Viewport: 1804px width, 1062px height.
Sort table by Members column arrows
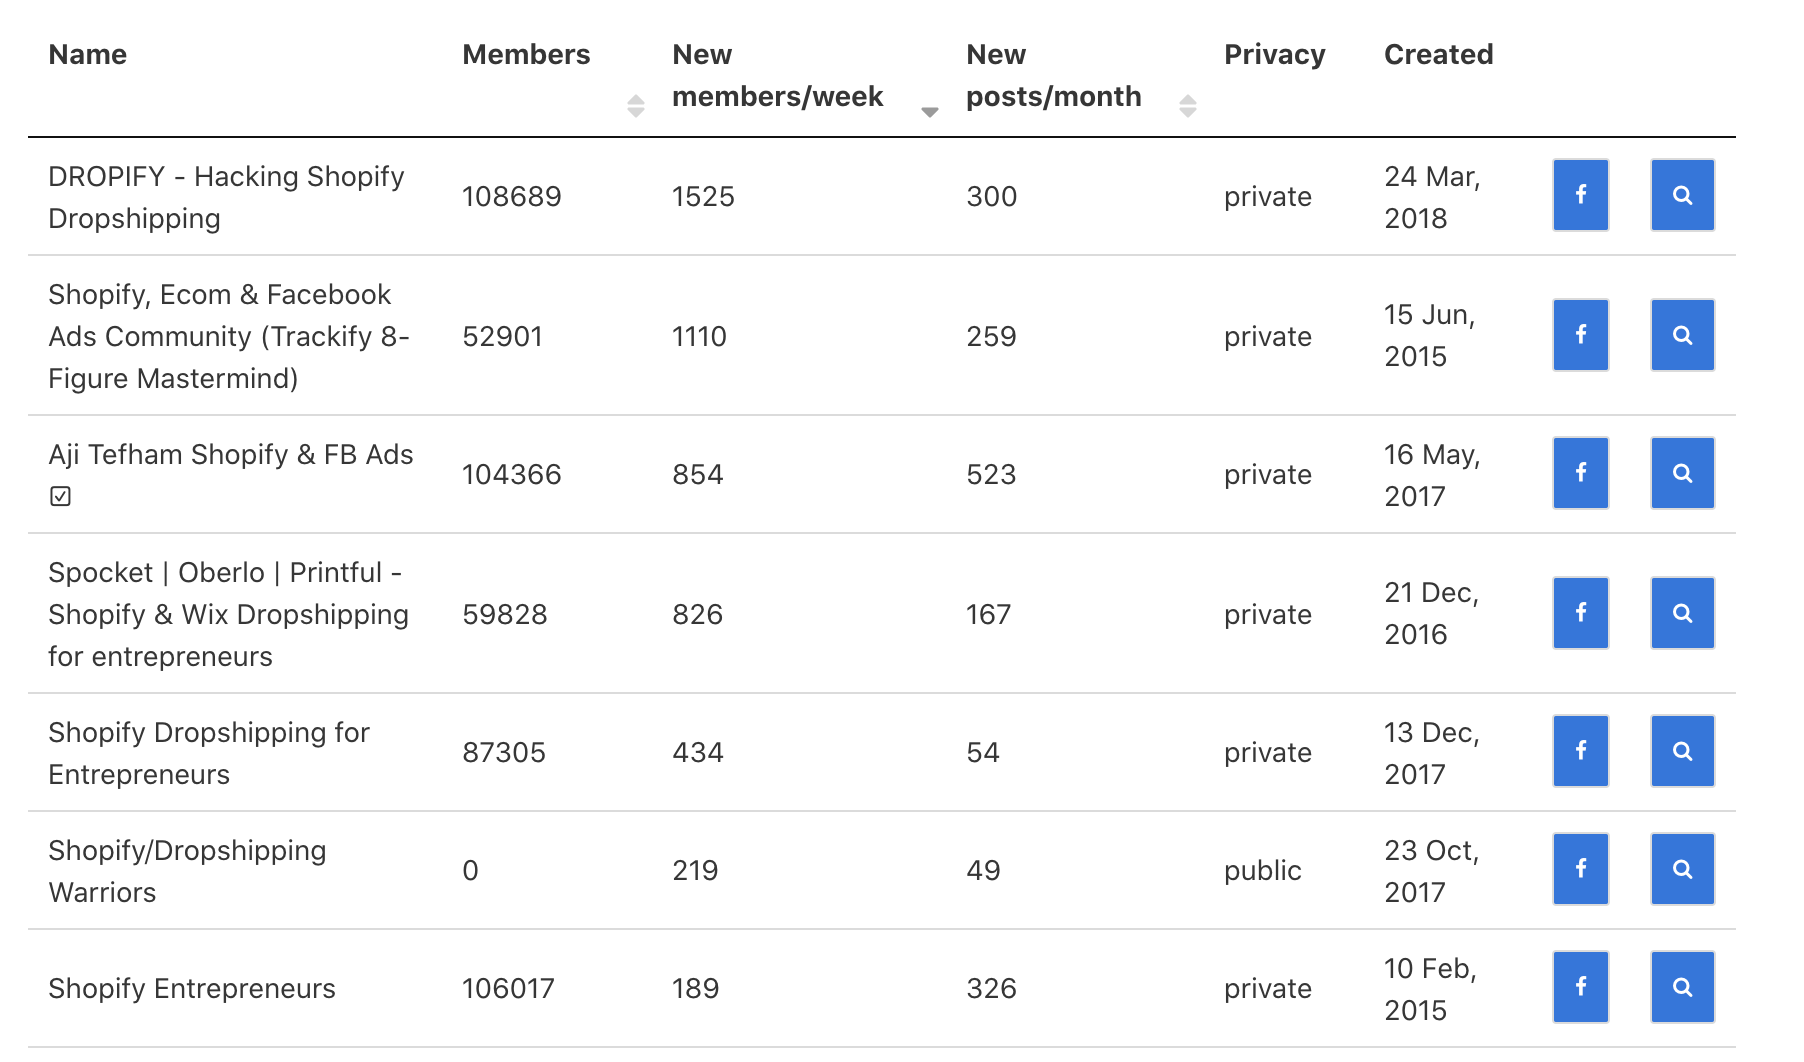click(635, 105)
